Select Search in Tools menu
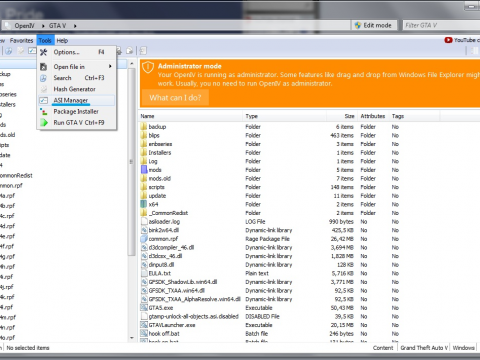Viewport: 480px width, 360px height. (77, 78)
